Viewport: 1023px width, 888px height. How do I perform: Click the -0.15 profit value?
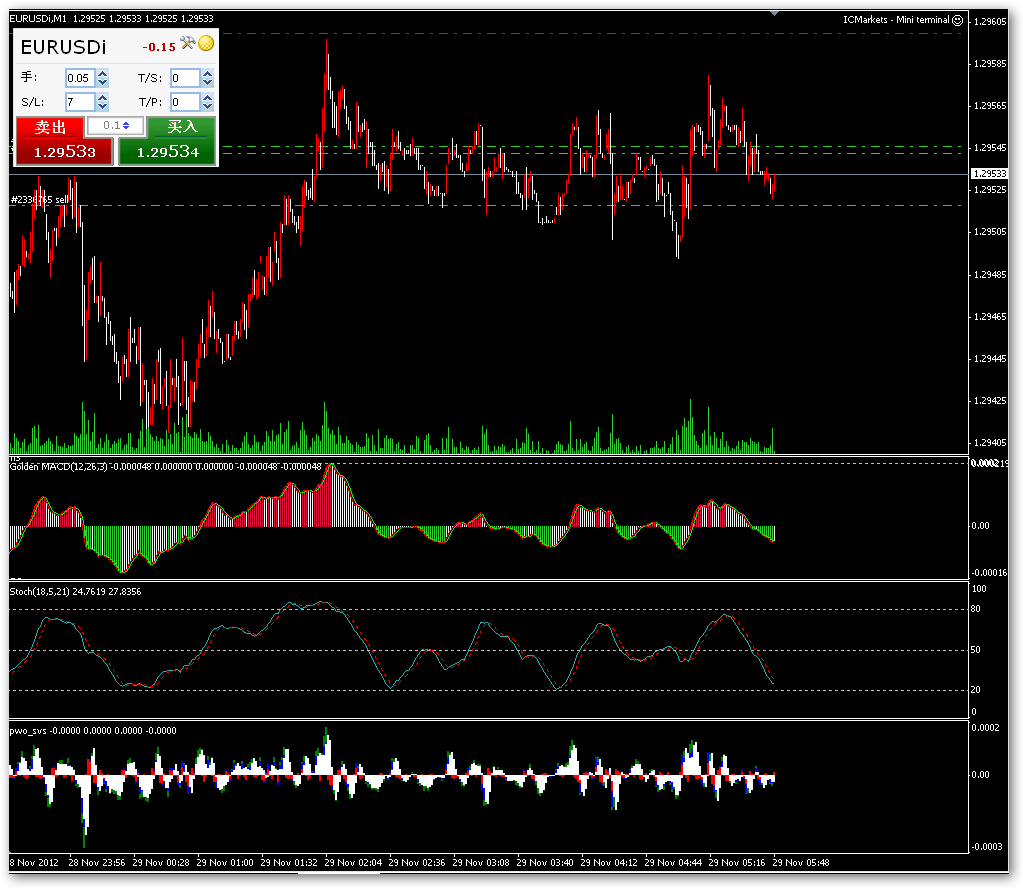[159, 47]
